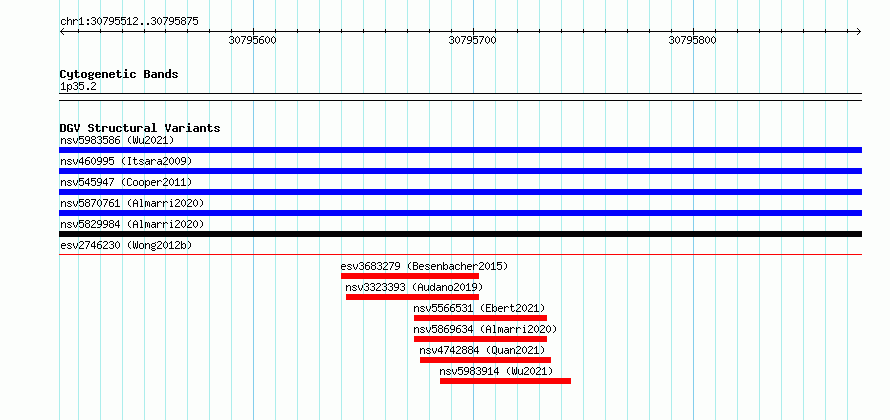Click the nsv5983586 (Wu2021) variant label
Image resolution: width=890 pixels, height=420 pixels.
[117, 140]
